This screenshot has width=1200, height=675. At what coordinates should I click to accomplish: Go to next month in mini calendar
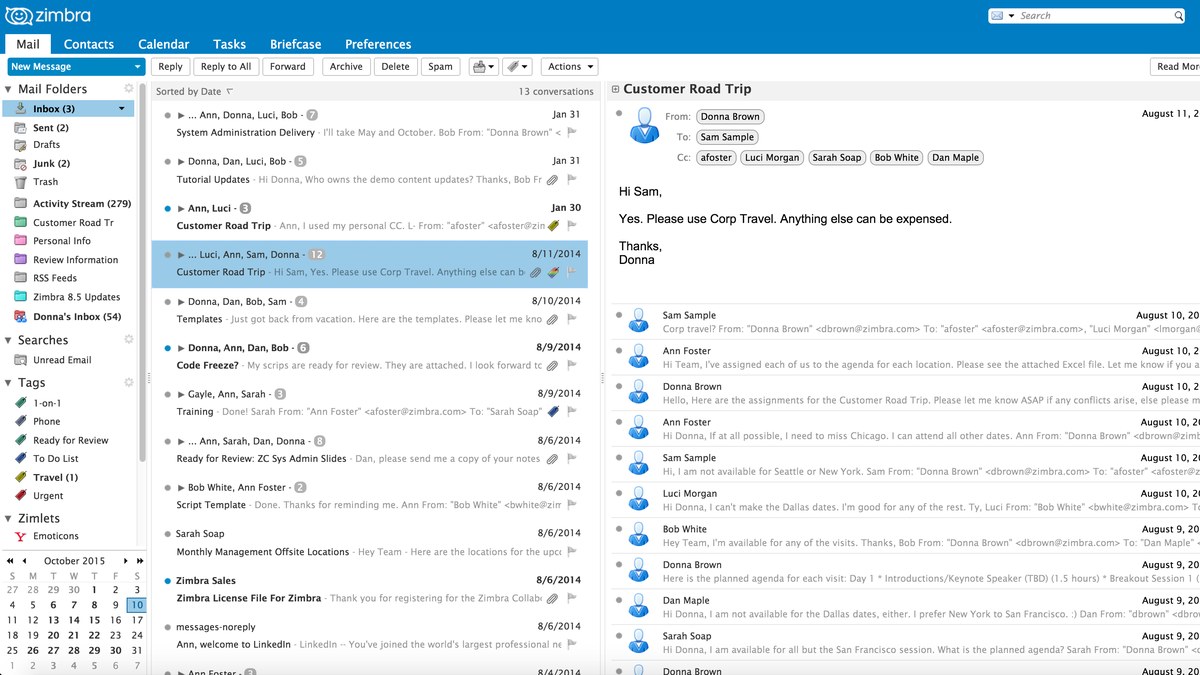126,561
